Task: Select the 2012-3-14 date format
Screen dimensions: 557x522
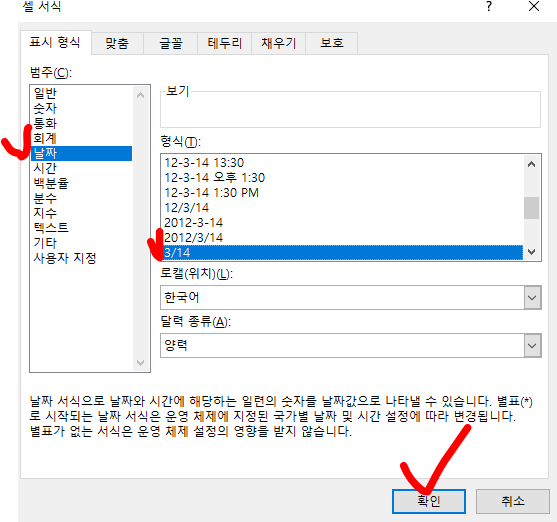Action: point(343,223)
